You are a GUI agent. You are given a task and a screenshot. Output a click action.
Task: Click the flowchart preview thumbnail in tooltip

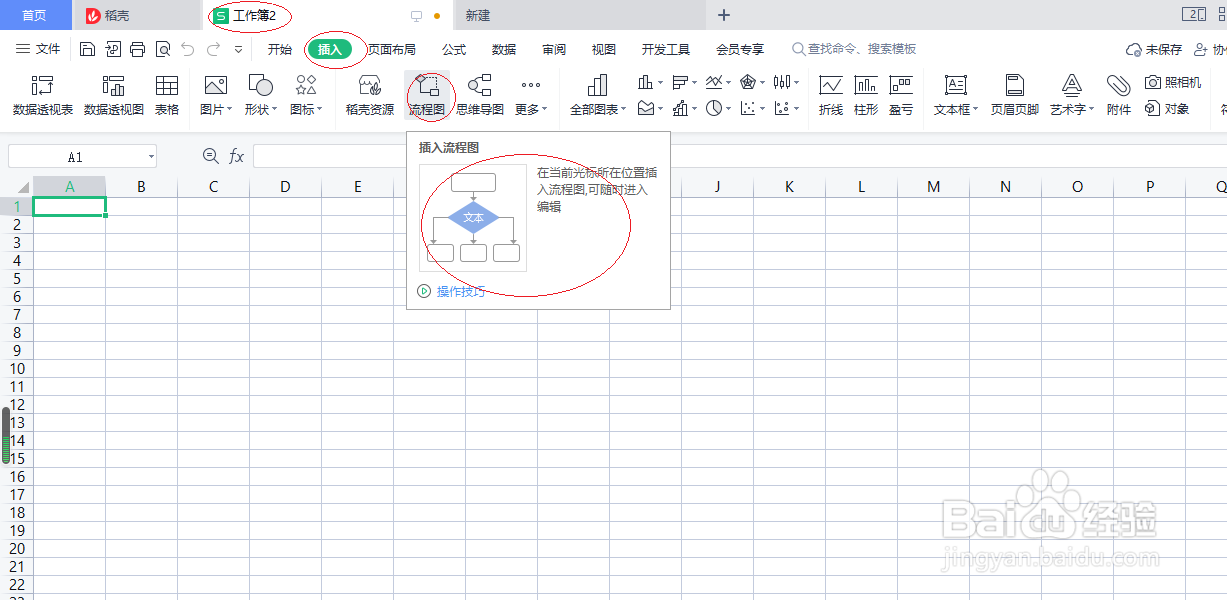(473, 218)
